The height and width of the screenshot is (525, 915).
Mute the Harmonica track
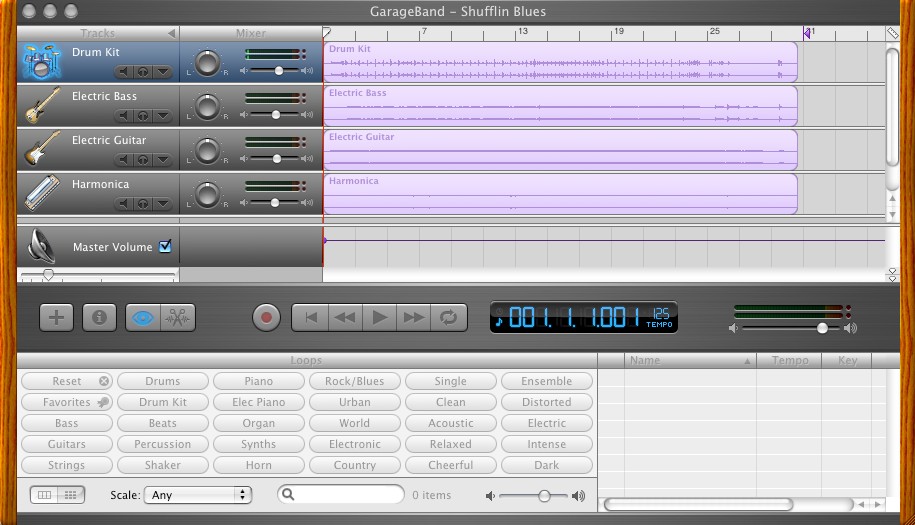pyautogui.click(x=123, y=204)
